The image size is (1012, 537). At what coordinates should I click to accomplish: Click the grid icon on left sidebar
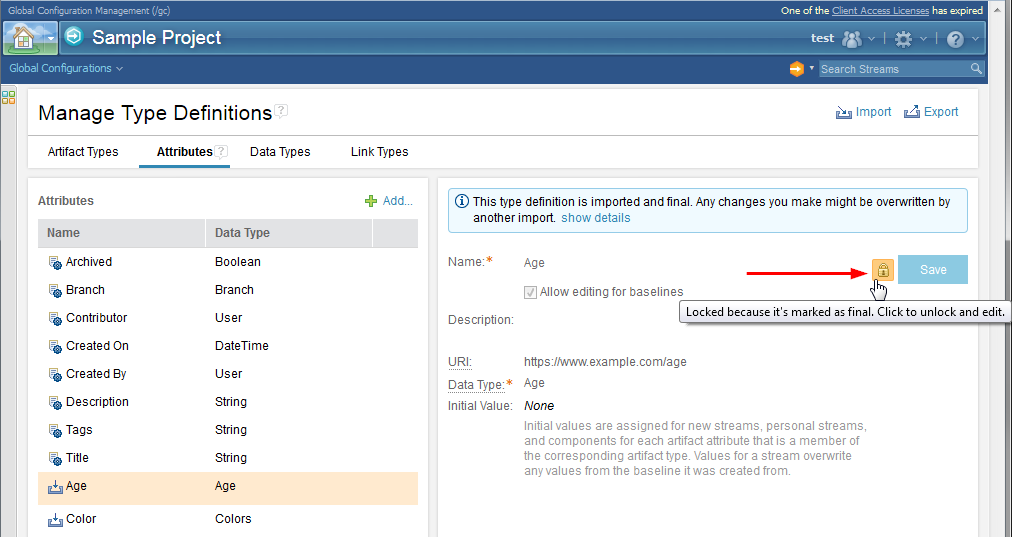9,97
